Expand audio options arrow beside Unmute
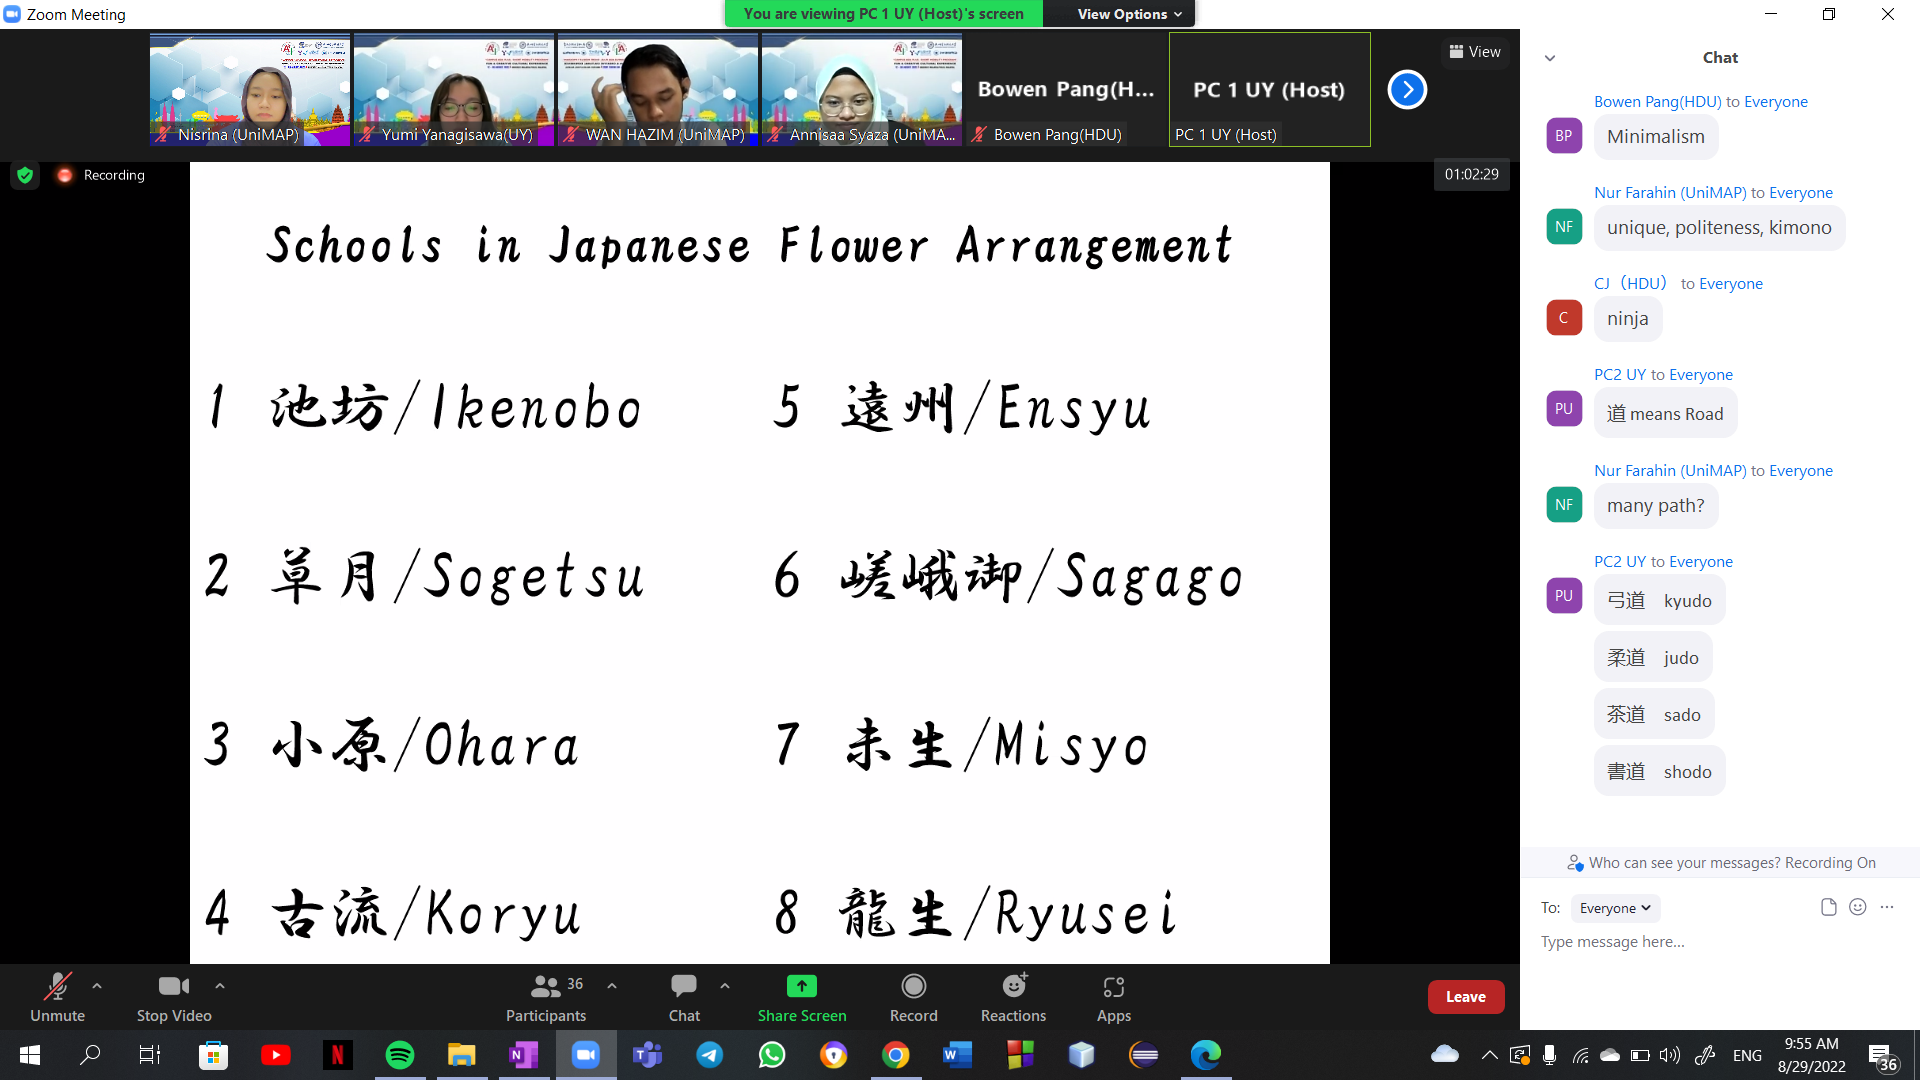The width and height of the screenshot is (1920, 1080). pos(97,986)
